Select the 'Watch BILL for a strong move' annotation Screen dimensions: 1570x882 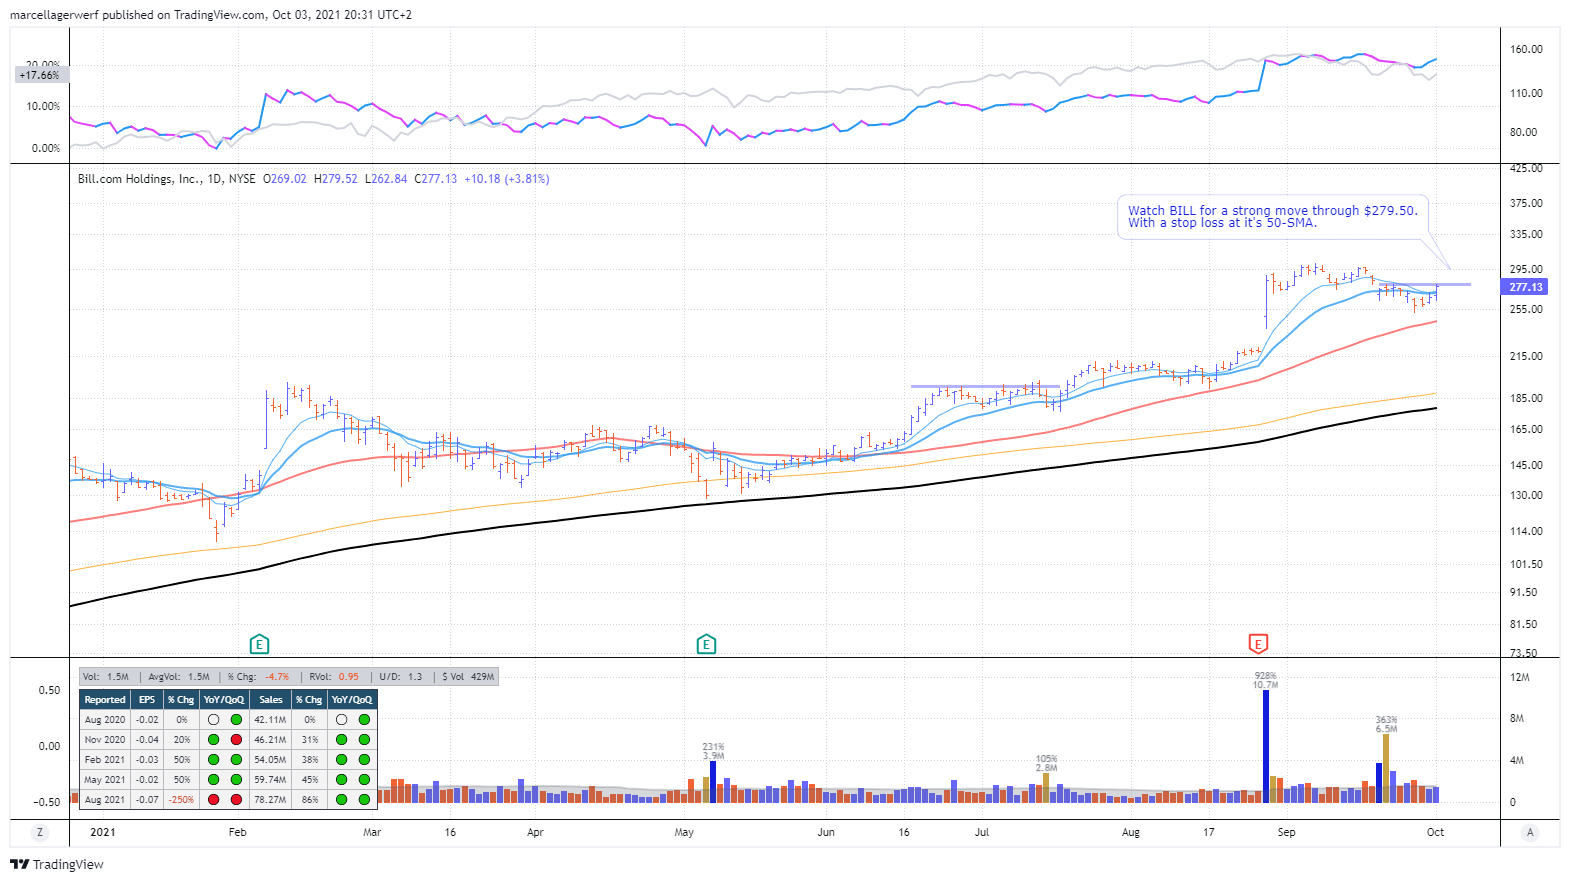point(1273,217)
